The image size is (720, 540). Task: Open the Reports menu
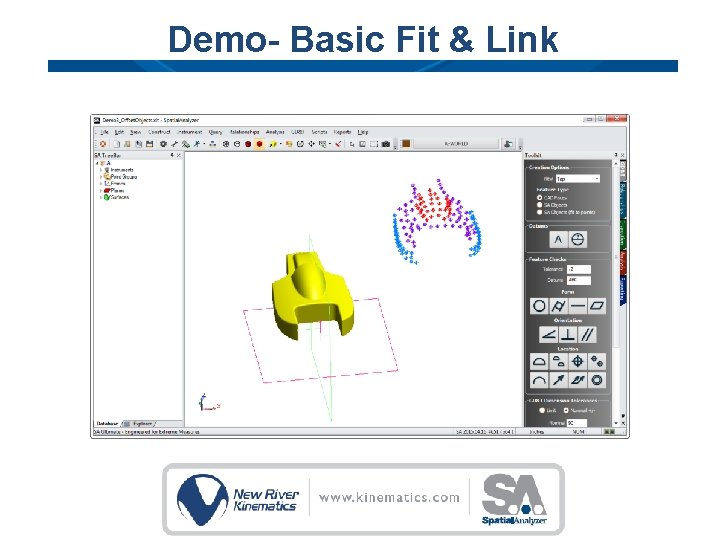click(x=342, y=132)
